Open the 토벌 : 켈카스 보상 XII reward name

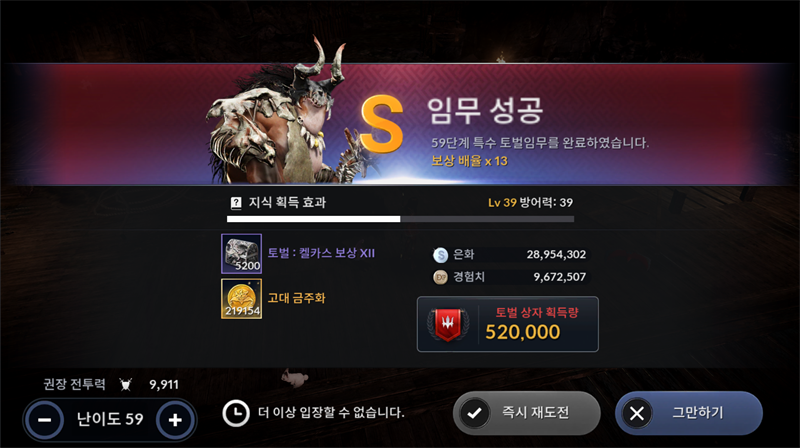[321, 253]
